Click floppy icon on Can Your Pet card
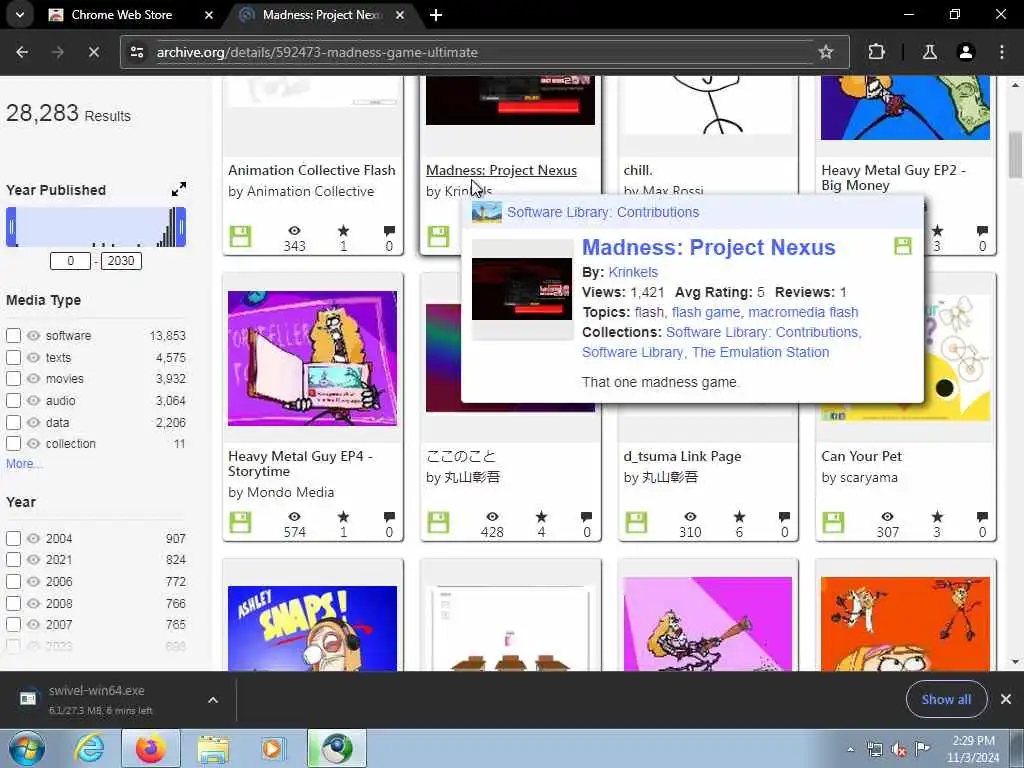 click(833, 522)
